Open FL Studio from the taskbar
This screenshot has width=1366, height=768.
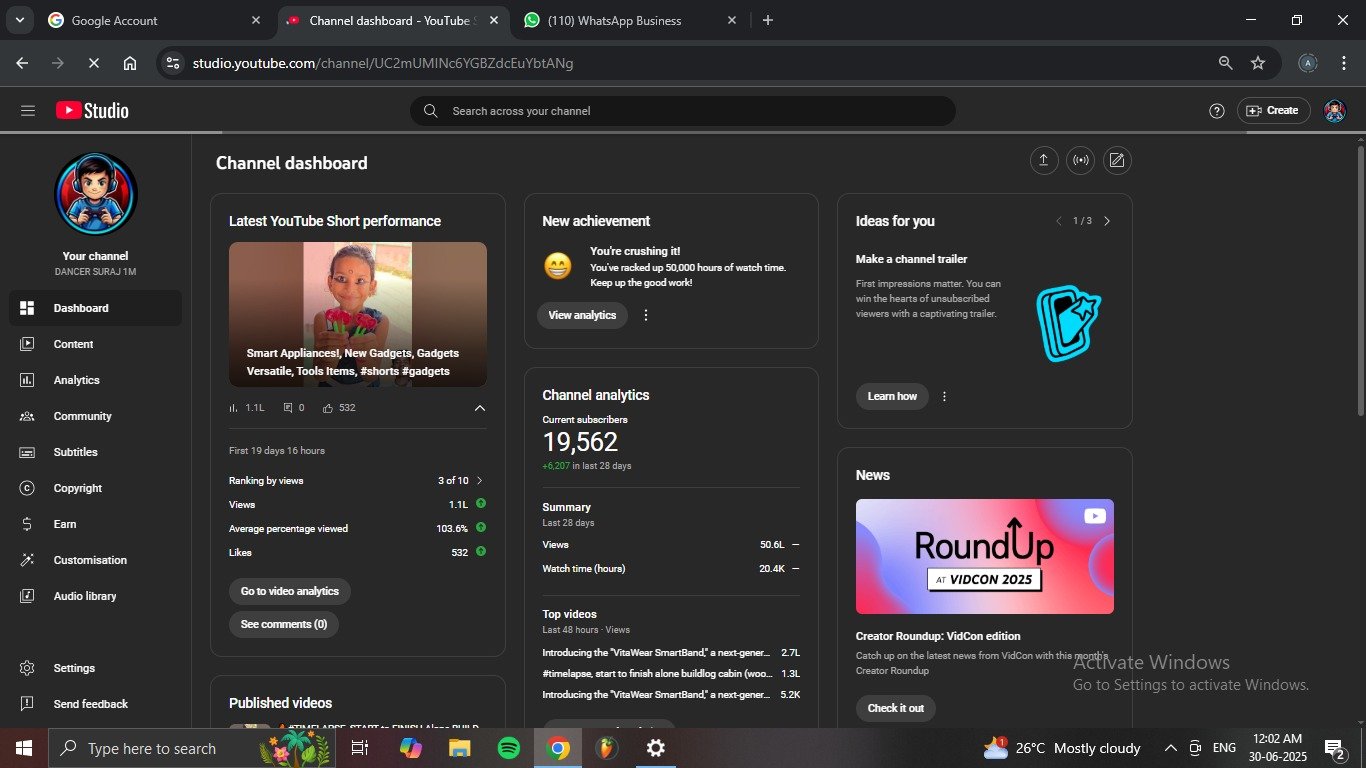[606, 748]
